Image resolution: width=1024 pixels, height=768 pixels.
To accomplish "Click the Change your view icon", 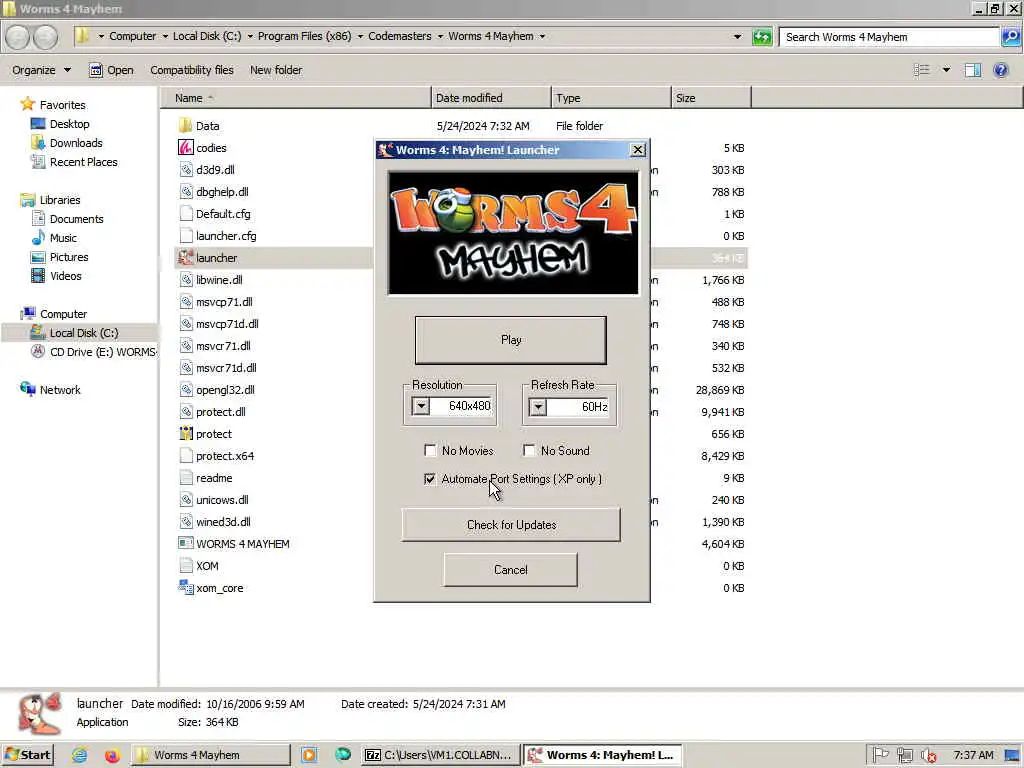I will (x=921, y=70).
